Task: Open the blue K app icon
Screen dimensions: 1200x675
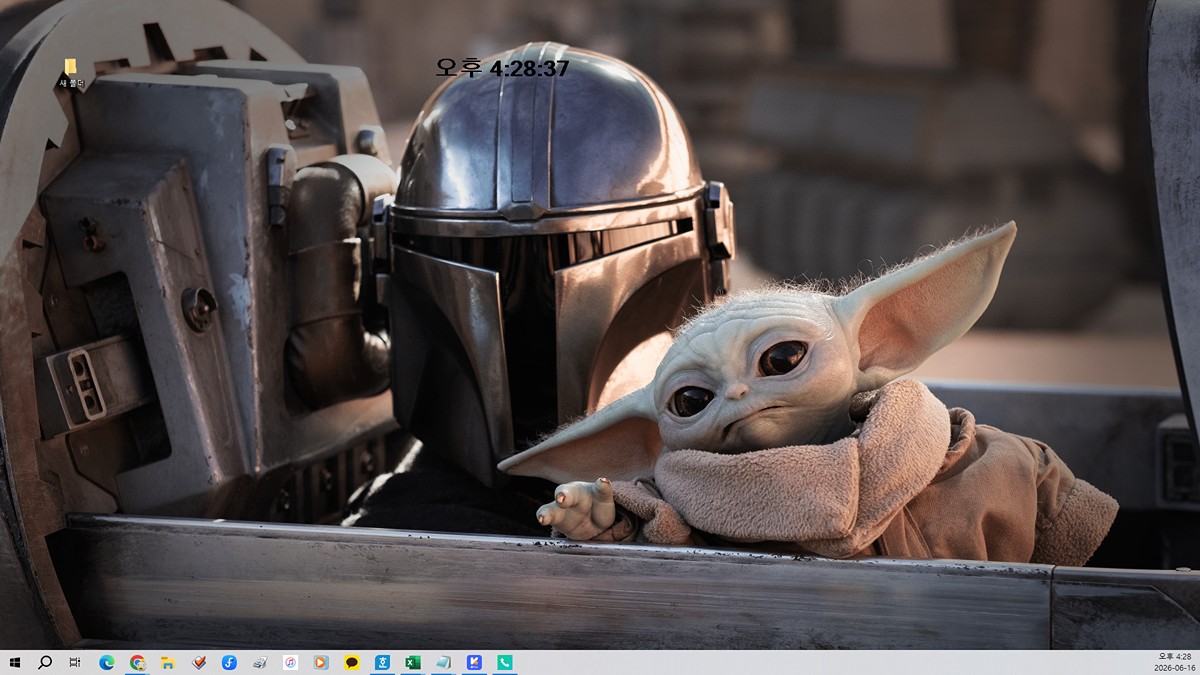Action: pyautogui.click(x=474, y=662)
